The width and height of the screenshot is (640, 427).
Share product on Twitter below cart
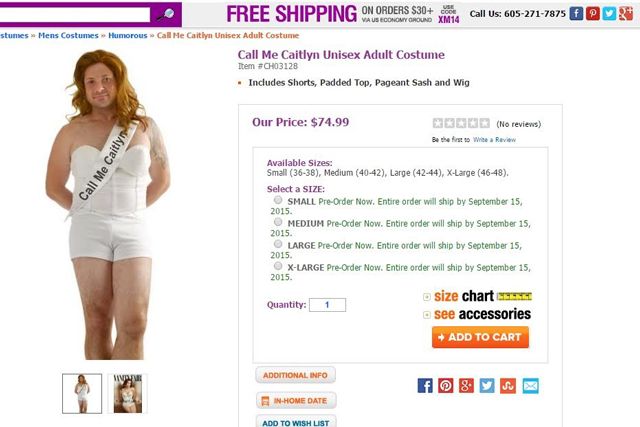click(487, 385)
